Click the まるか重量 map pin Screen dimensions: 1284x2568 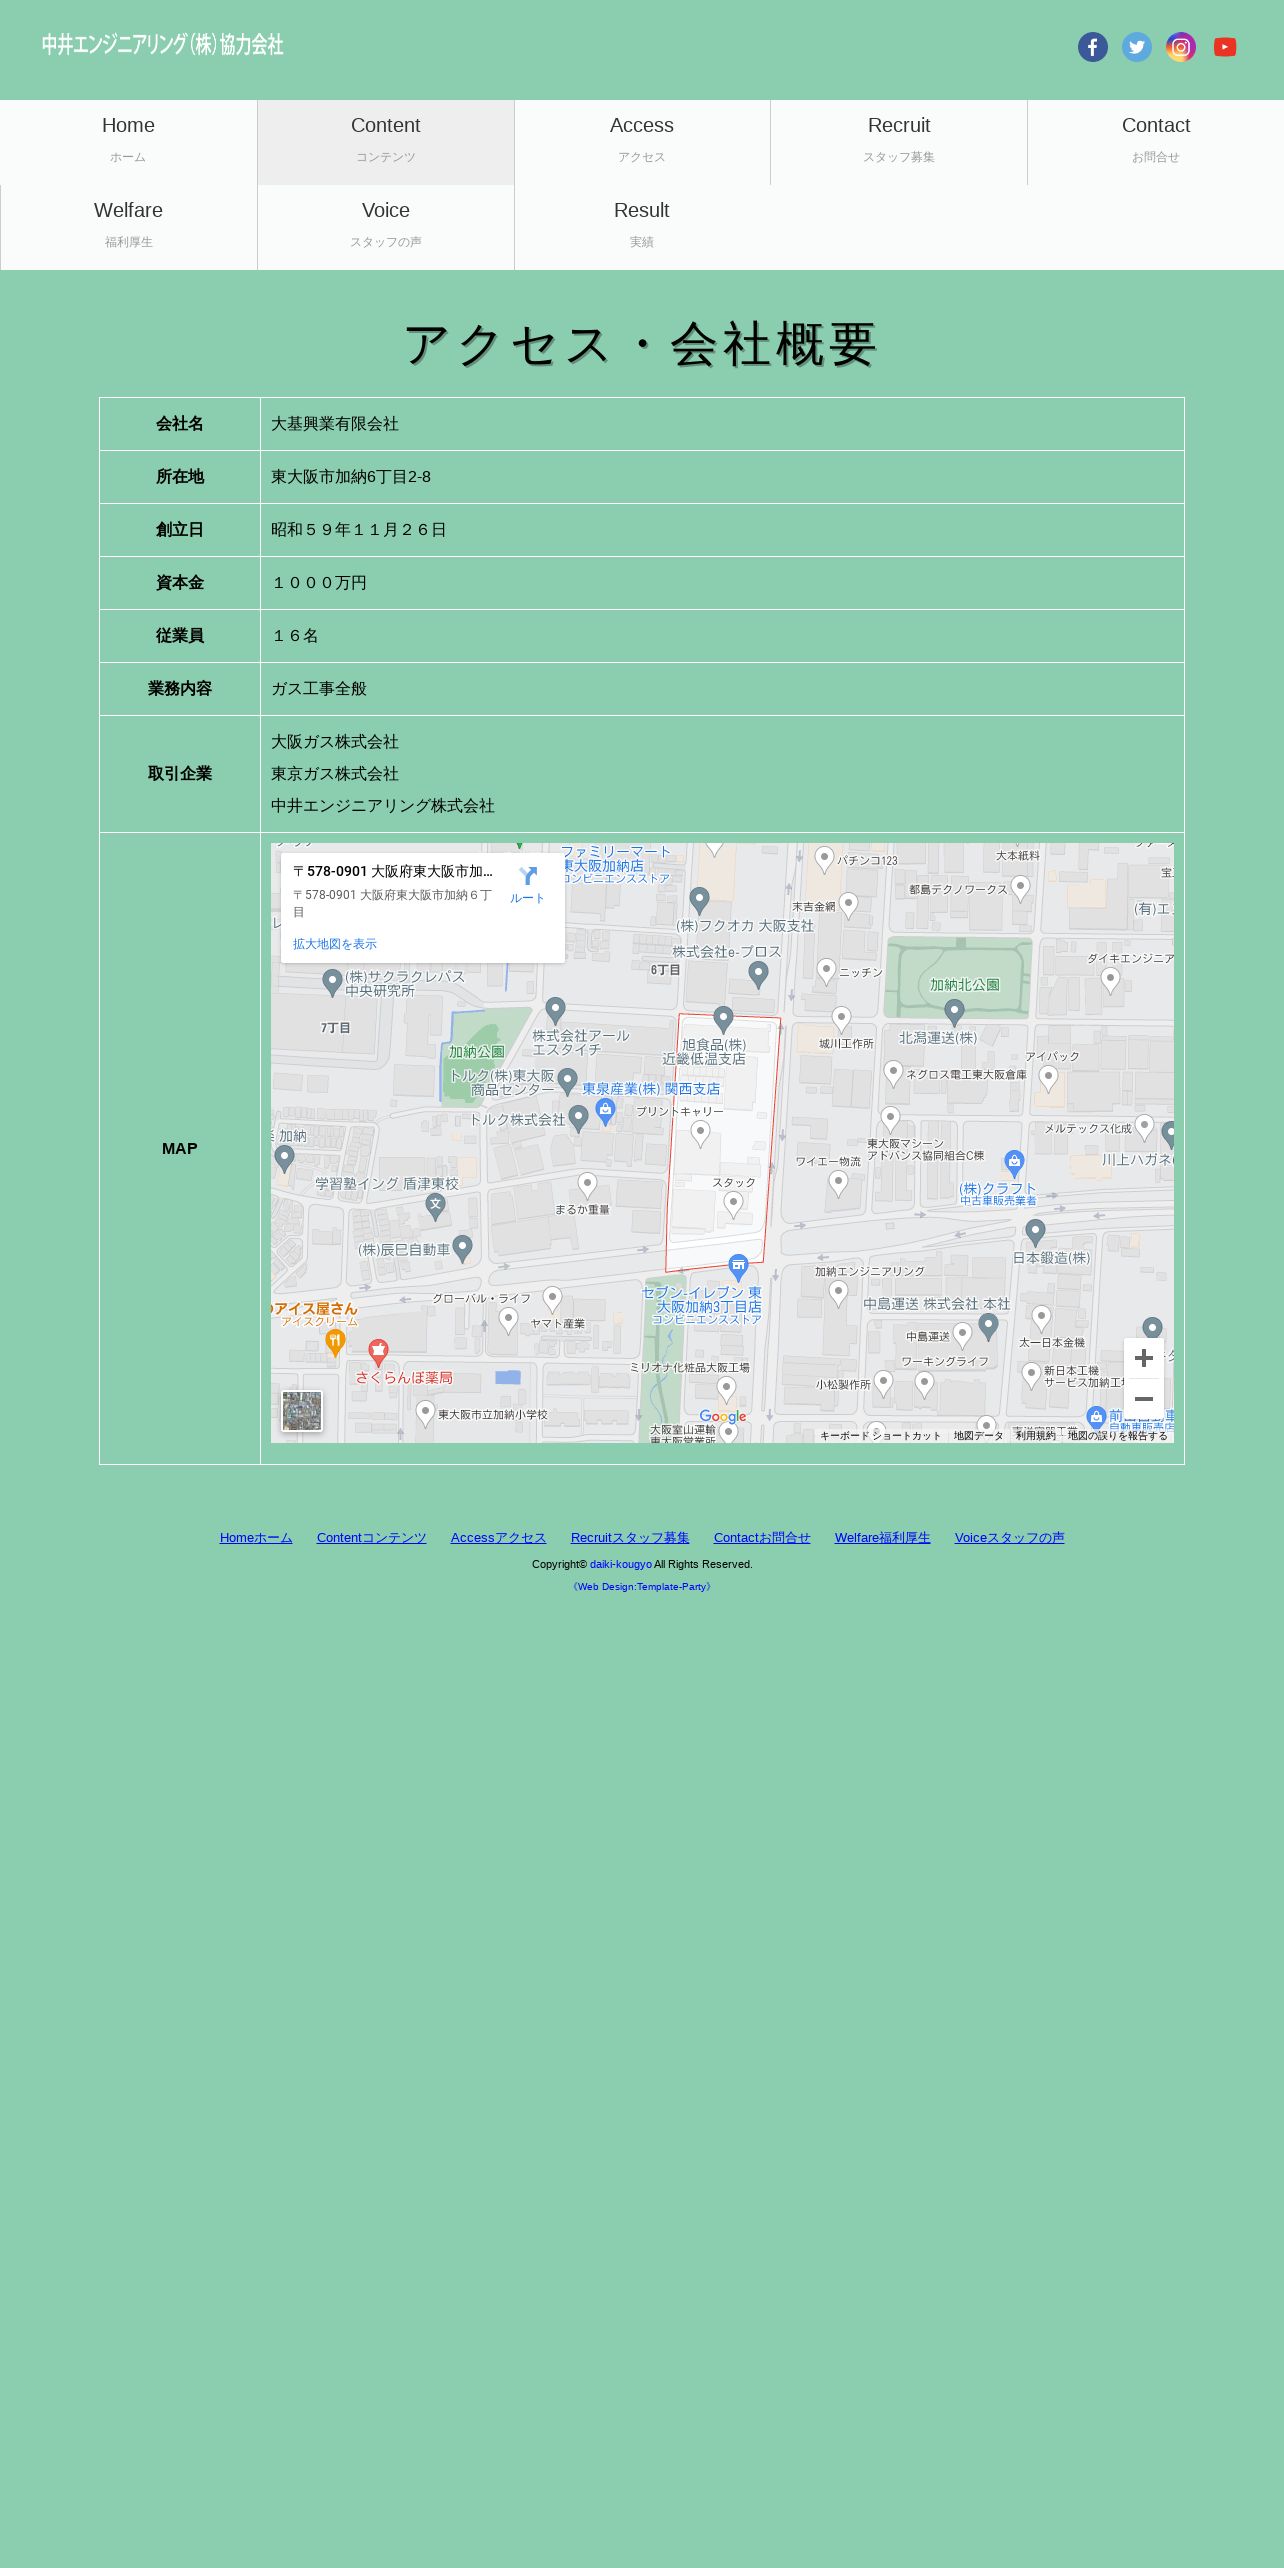pos(587,1186)
